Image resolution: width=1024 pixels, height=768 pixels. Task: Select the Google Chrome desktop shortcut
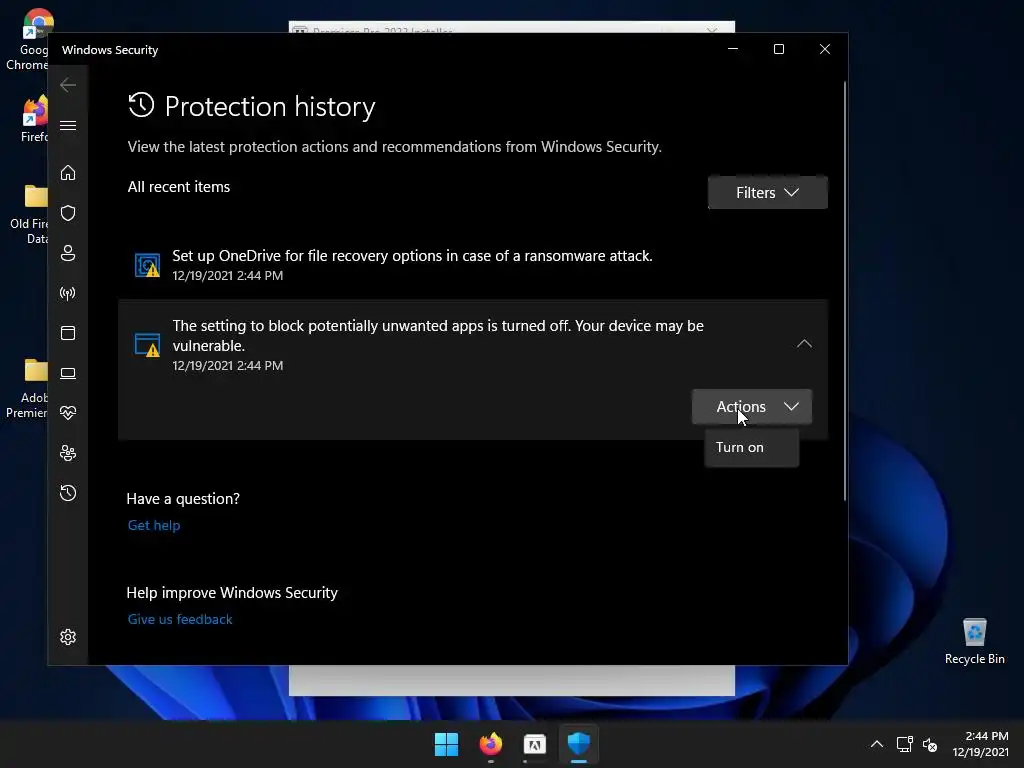pyautogui.click(x=26, y=39)
